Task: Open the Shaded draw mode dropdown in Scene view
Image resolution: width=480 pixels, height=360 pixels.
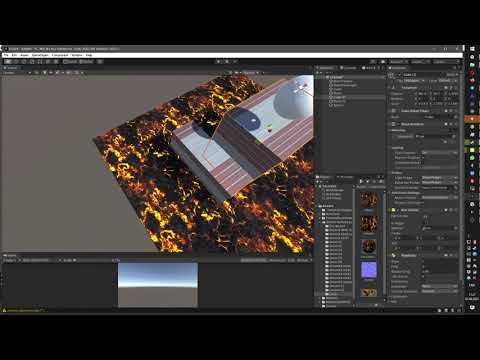Action: click(17, 73)
